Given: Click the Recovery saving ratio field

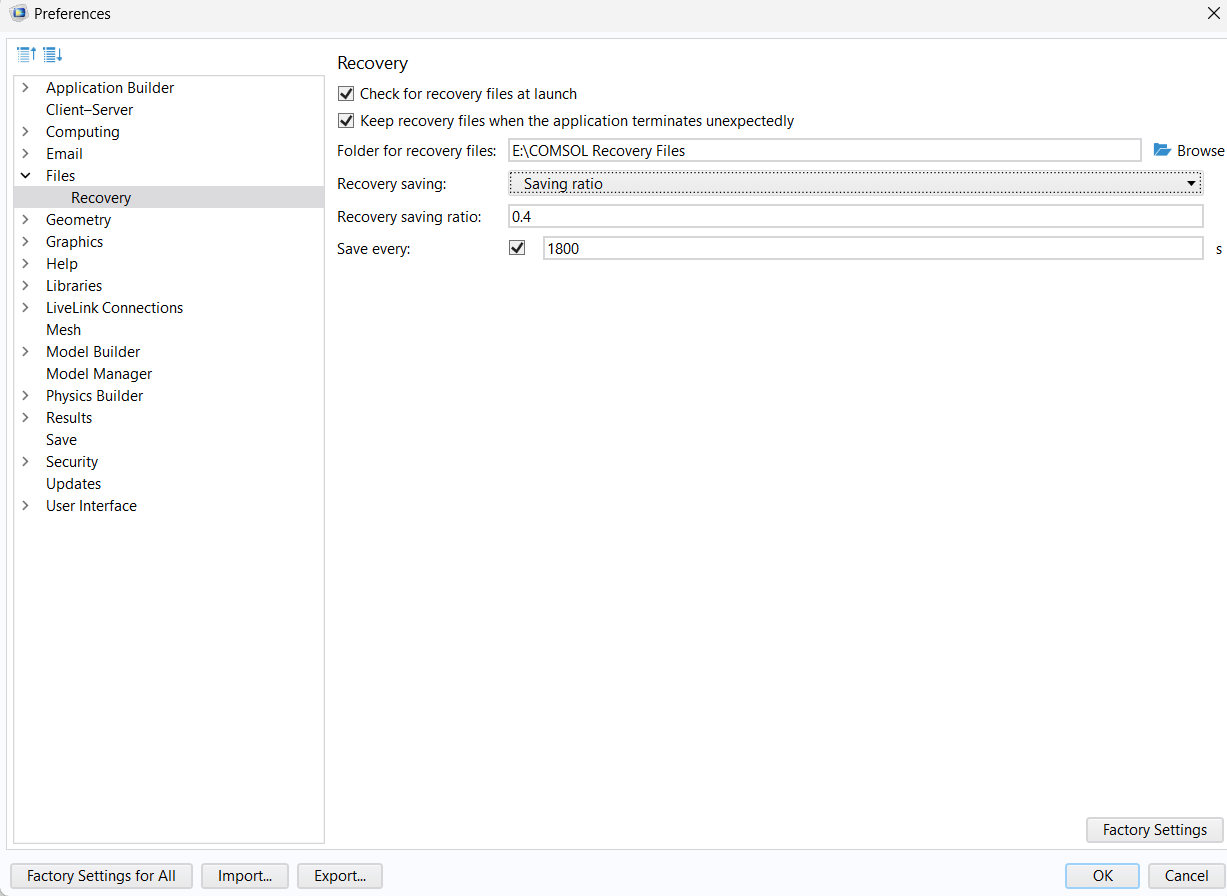Looking at the screenshot, I should coord(855,217).
